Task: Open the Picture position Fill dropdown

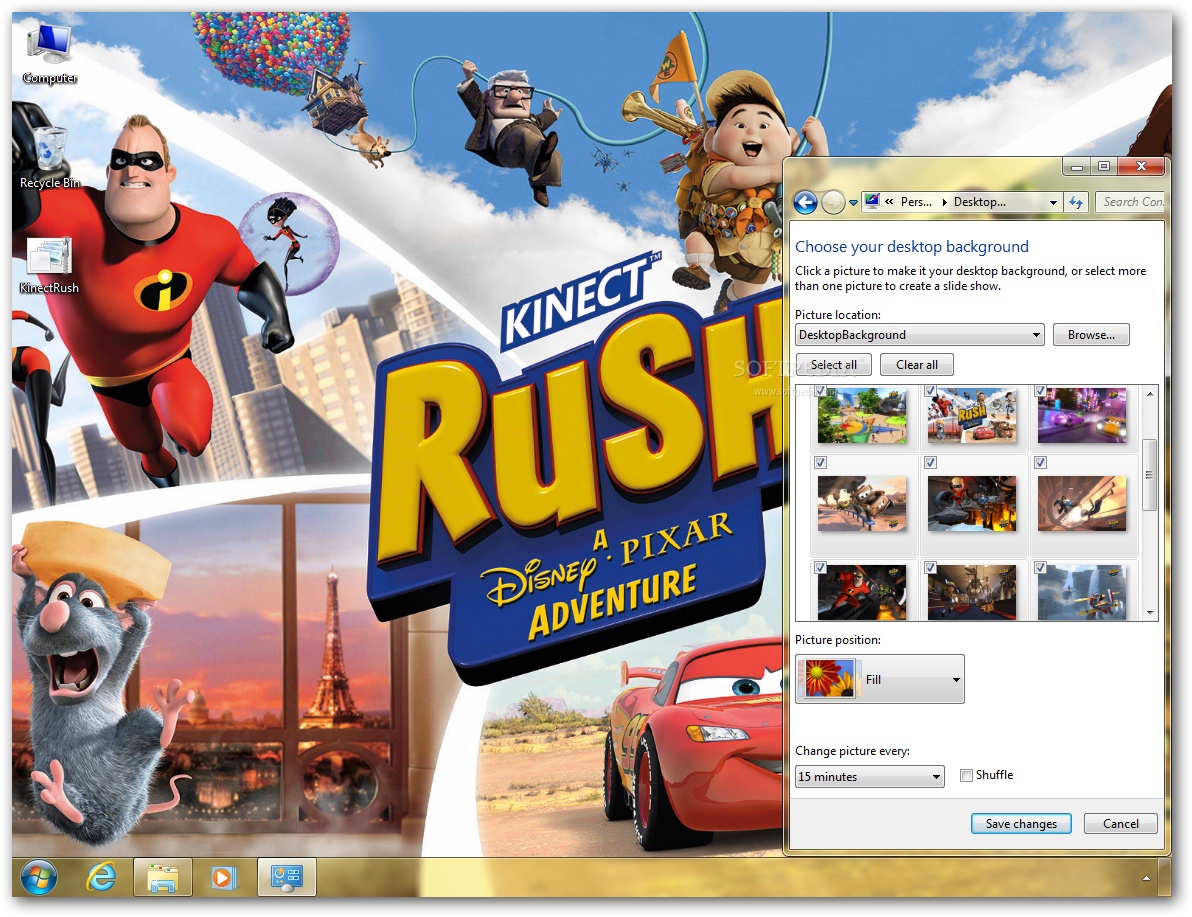Action: 880,679
